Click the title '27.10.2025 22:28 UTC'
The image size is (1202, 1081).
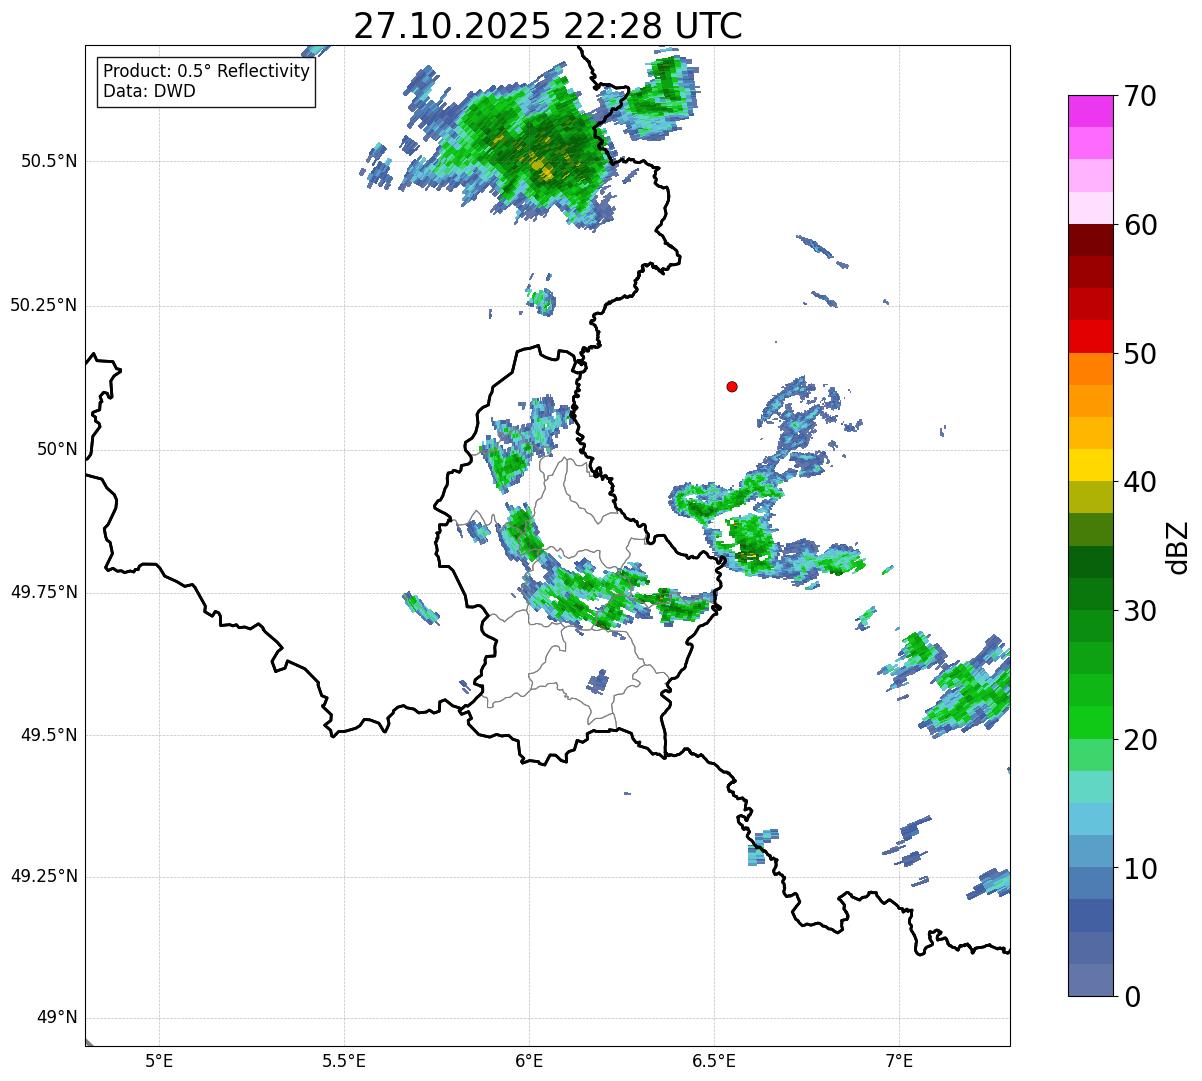(548, 26)
